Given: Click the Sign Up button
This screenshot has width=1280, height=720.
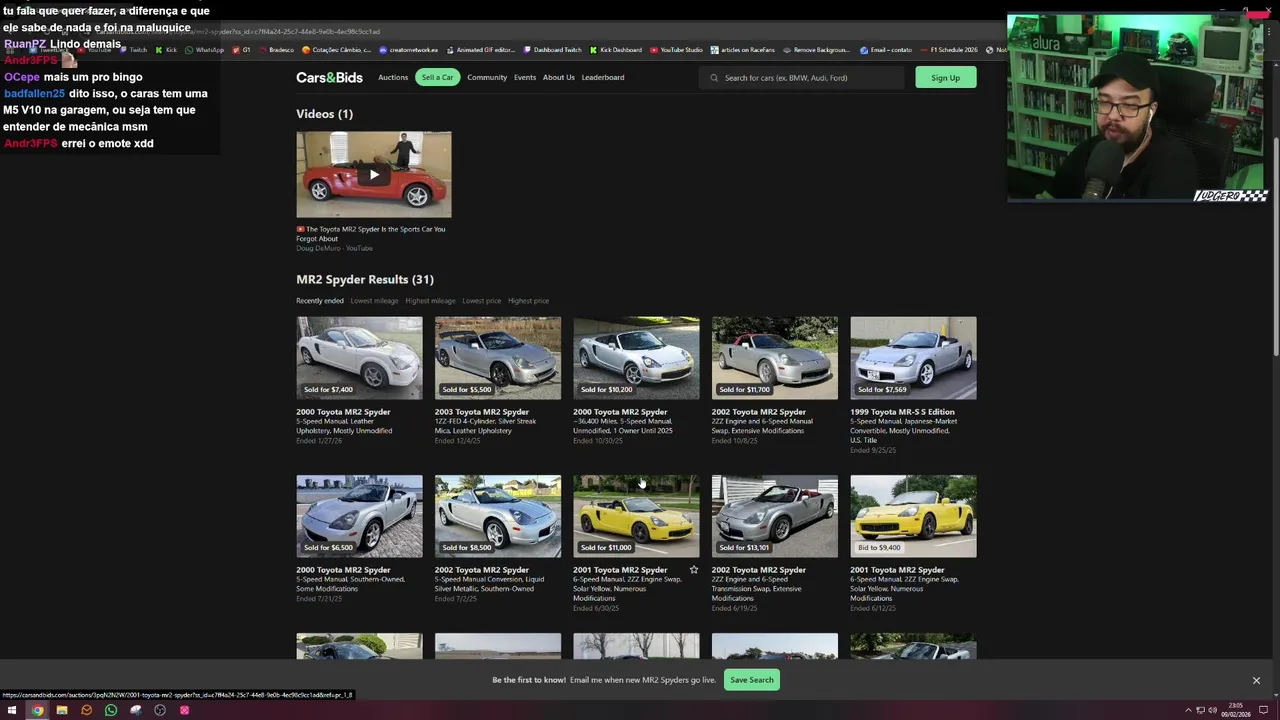Looking at the screenshot, I should 945,77.
